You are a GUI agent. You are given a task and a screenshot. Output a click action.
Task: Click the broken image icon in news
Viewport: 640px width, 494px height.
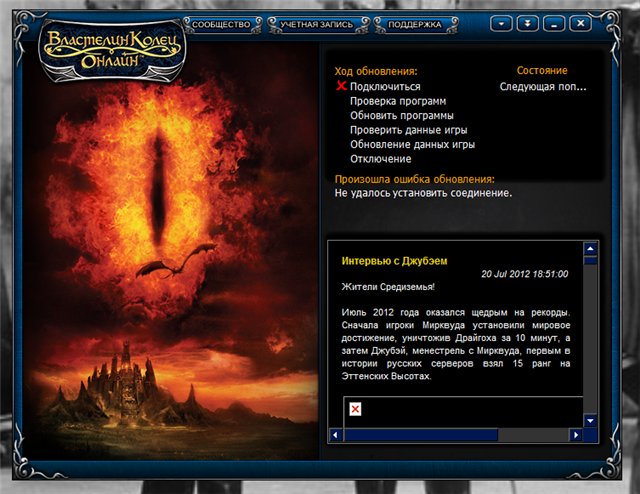355,410
